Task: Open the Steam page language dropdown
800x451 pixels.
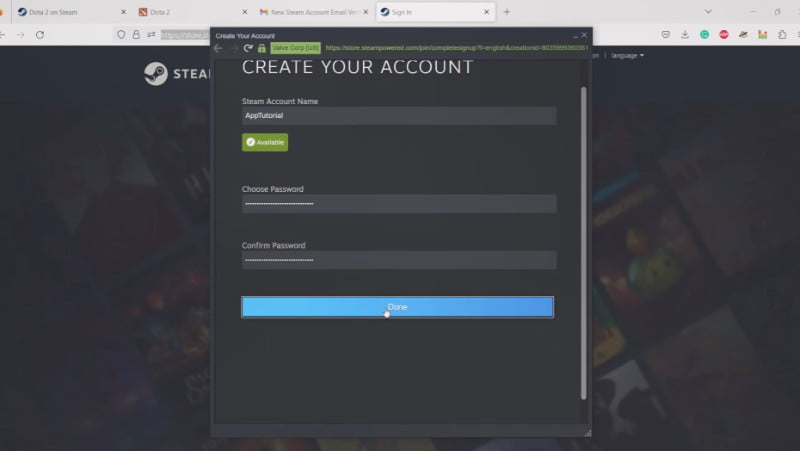Action: pos(628,56)
